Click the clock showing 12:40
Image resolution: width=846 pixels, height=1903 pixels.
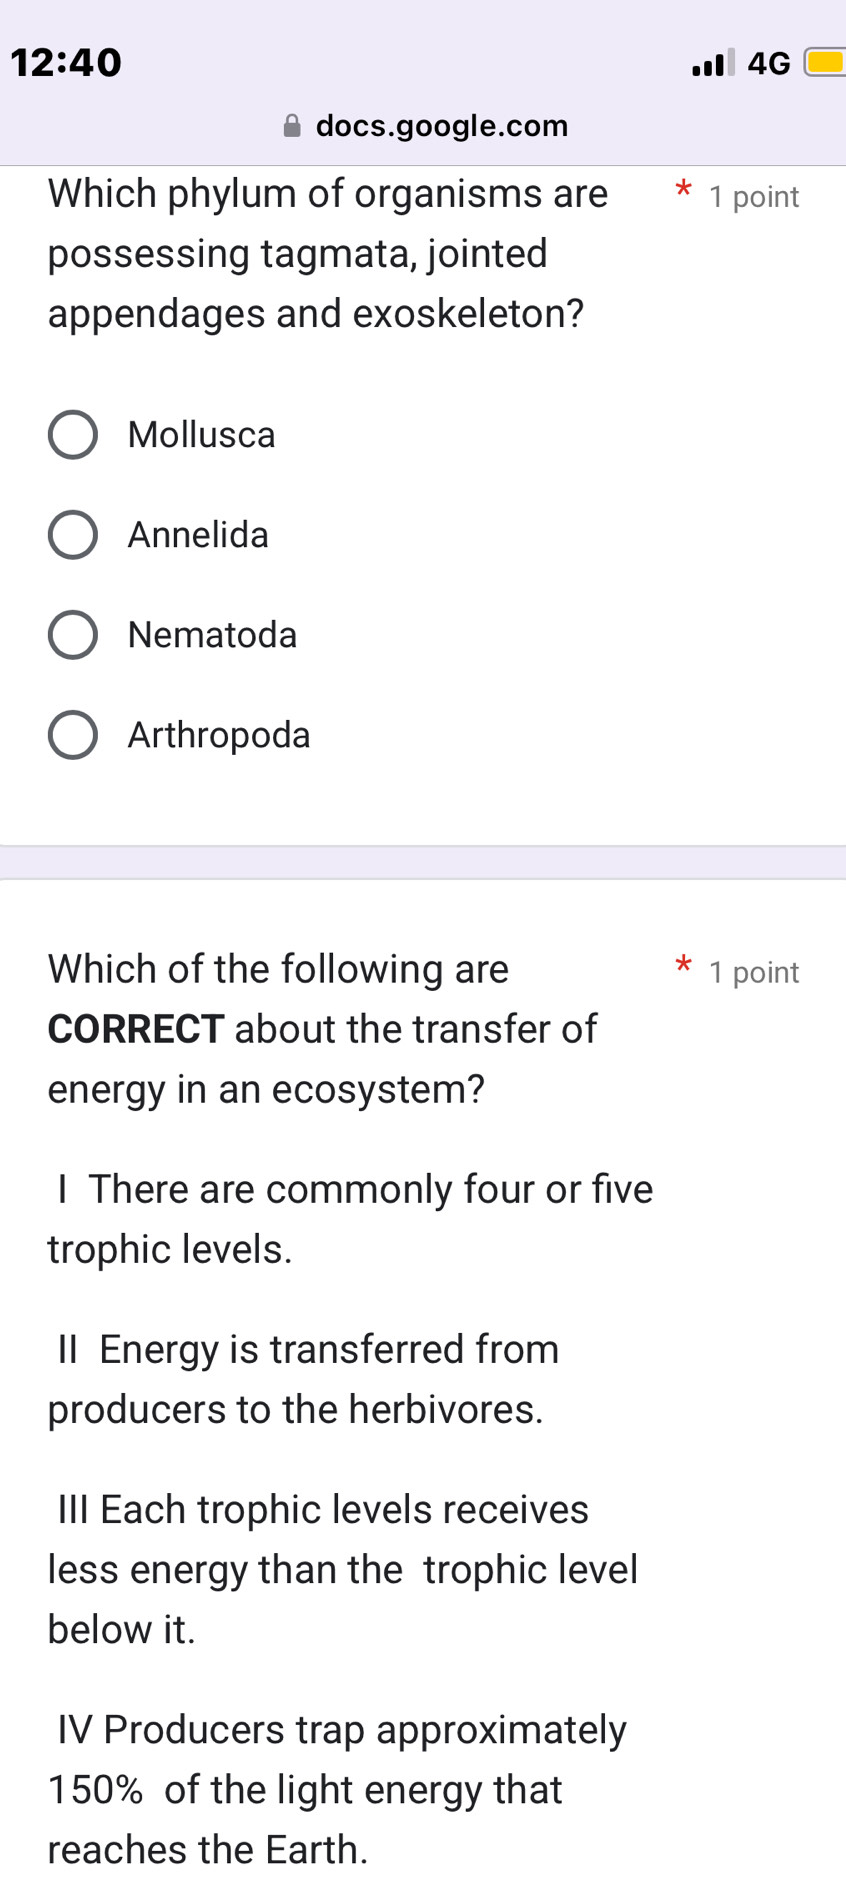coord(66,62)
